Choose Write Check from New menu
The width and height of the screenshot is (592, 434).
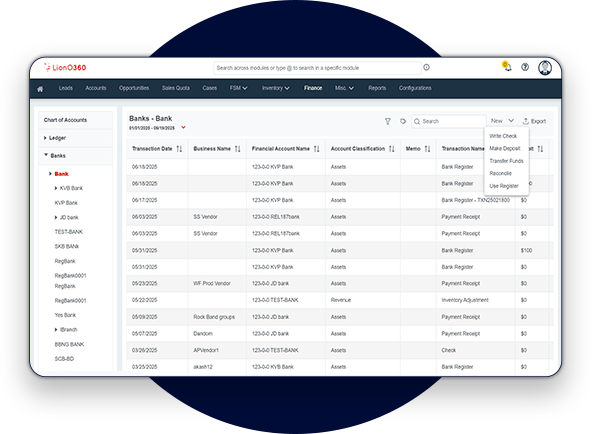[503, 136]
